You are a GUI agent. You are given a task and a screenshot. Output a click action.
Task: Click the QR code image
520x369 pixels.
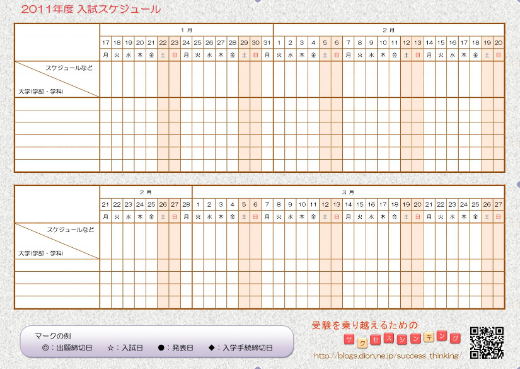pos(486,343)
